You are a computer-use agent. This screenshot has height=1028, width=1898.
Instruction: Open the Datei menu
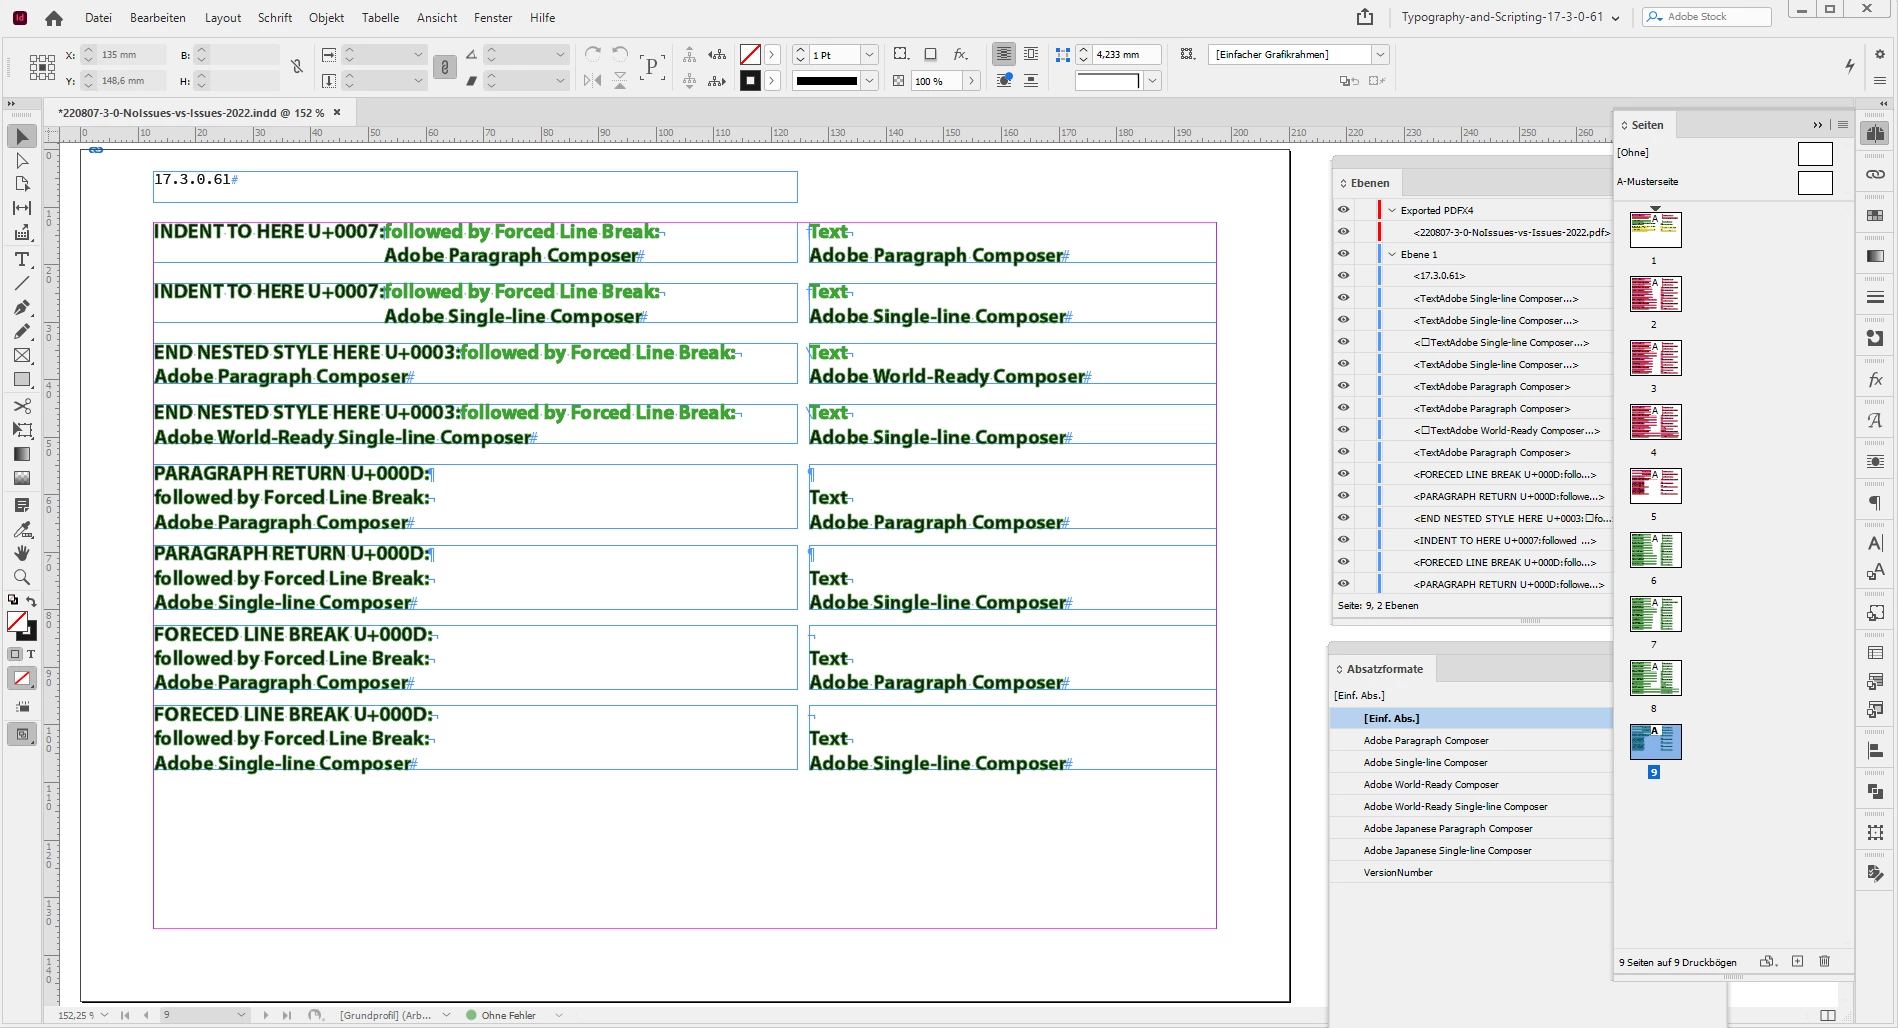pos(98,18)
